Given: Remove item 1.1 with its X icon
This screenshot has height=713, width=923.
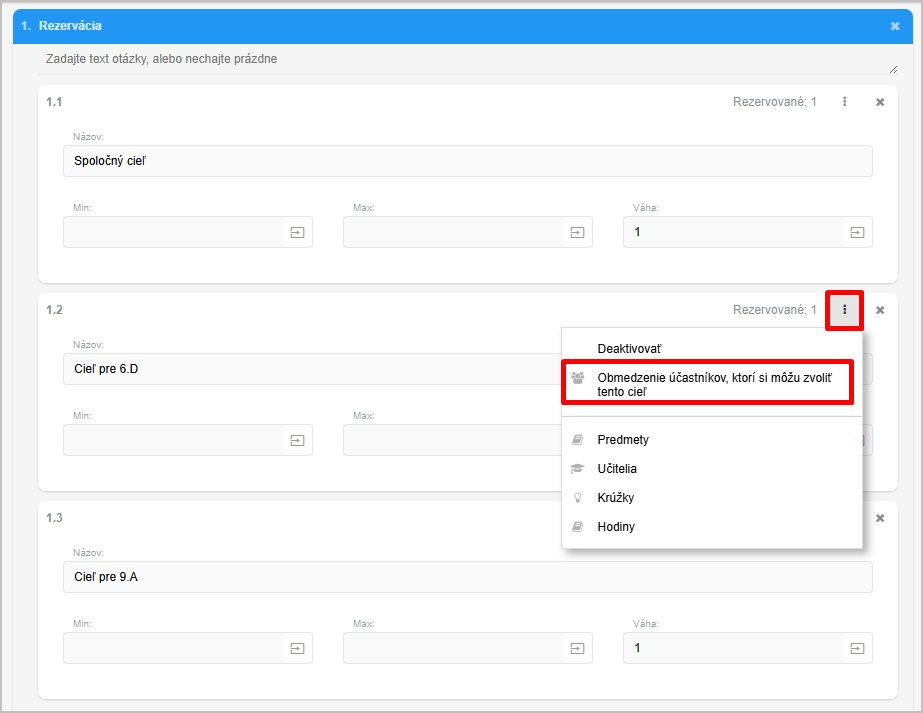Looking at the screenshot, I should point(880,102).
